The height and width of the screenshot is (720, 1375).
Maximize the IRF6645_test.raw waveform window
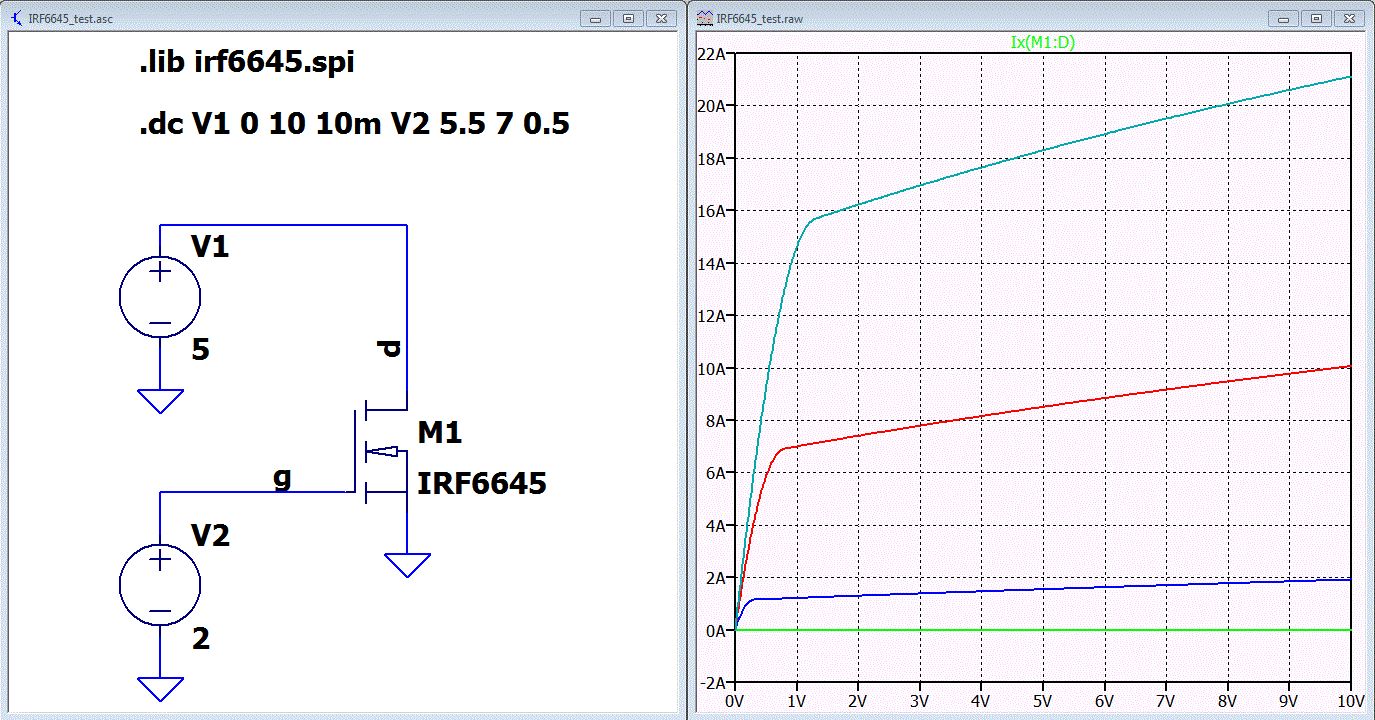[1316, 18]
